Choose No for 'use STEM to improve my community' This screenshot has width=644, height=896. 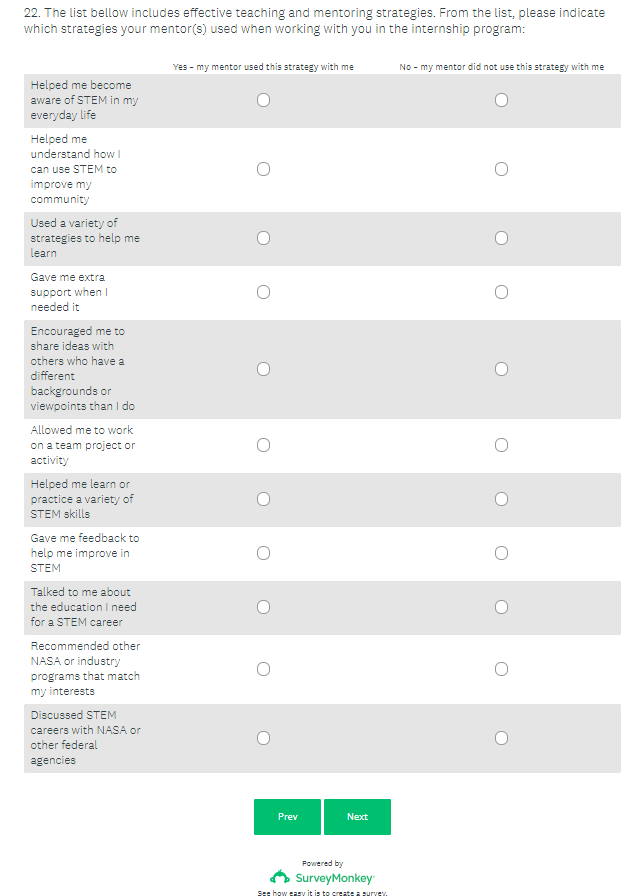click(501, 169)
